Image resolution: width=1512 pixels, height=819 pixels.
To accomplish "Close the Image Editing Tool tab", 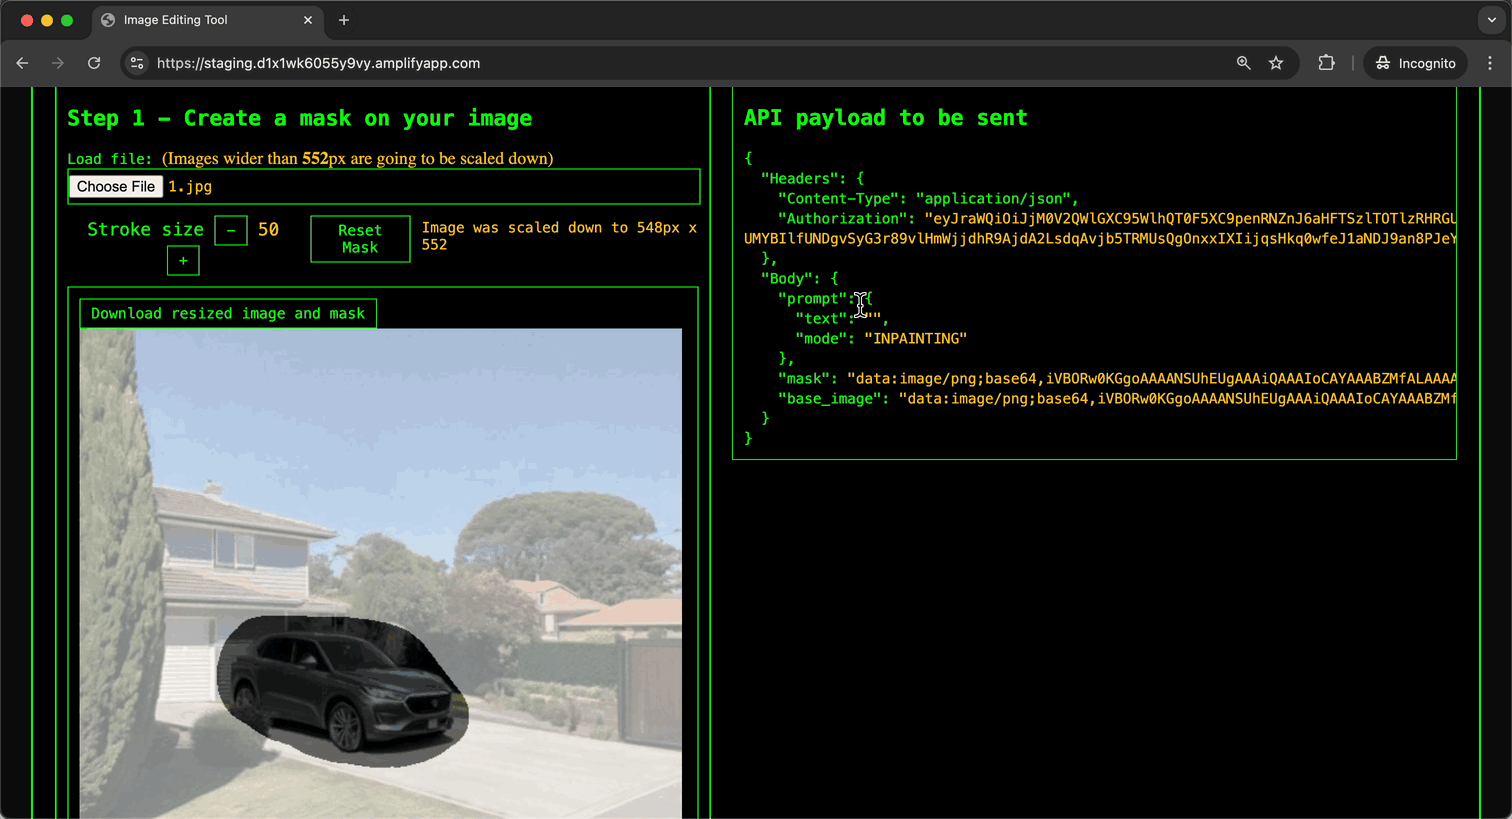I will (308, 20).
